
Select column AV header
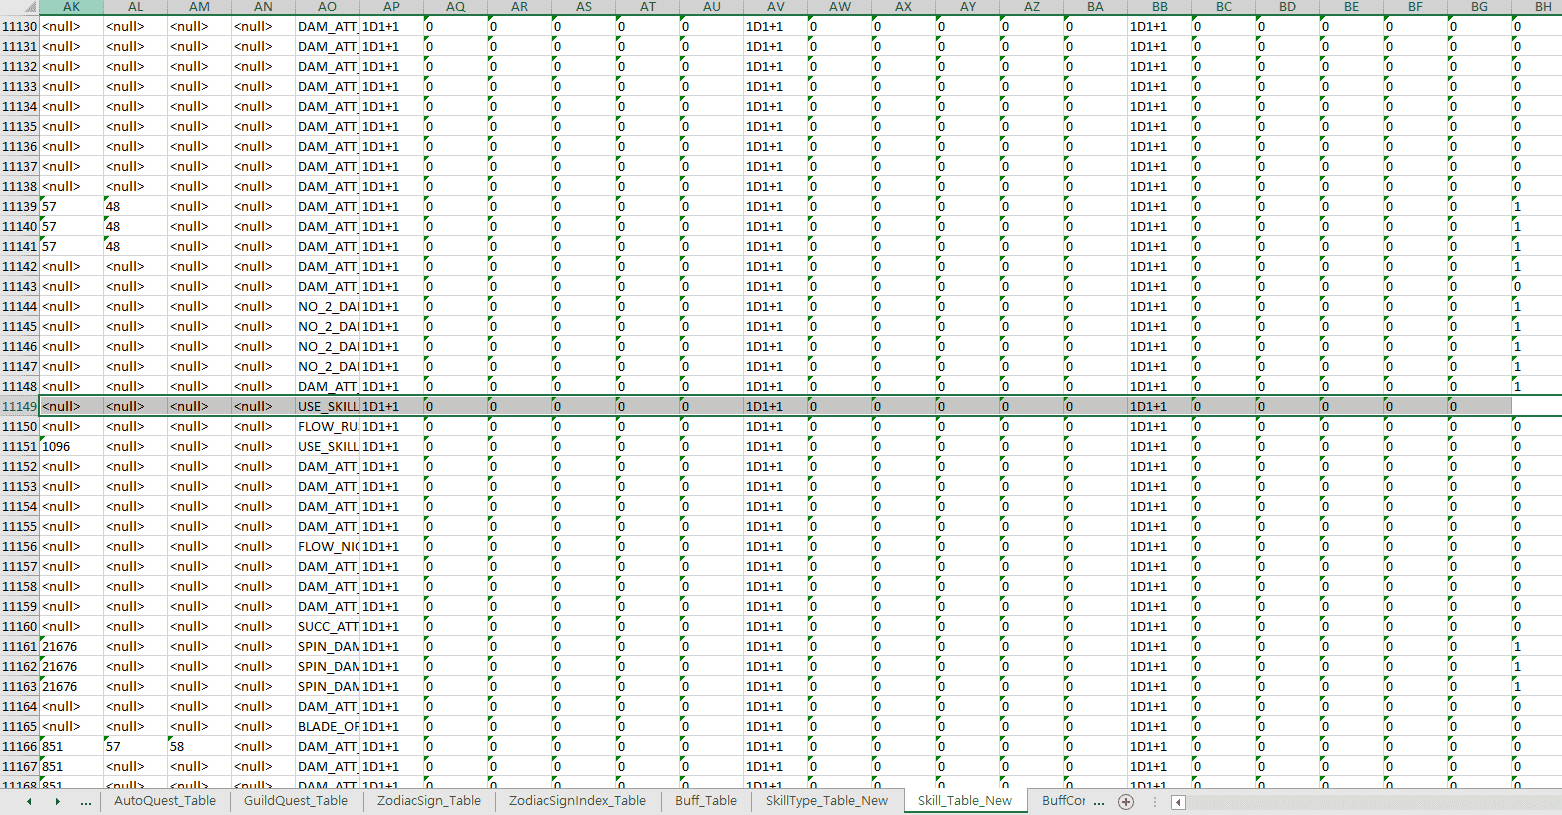click(x=775, y=7)
